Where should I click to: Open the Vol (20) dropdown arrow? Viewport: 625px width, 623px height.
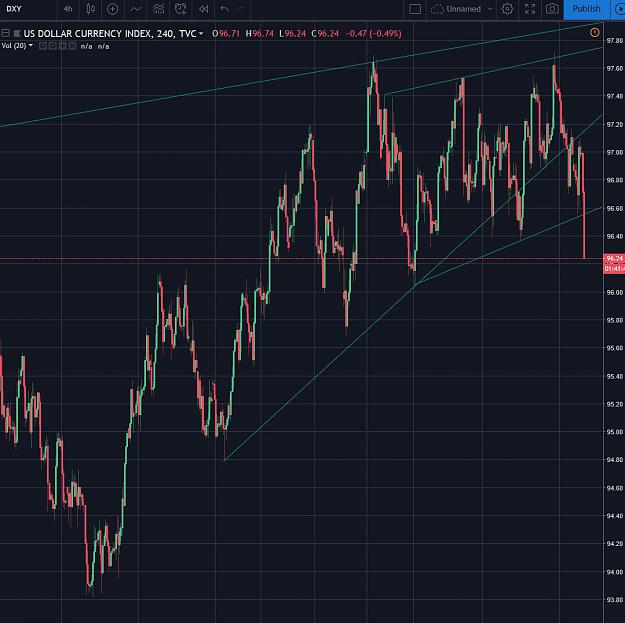(31, 45)
